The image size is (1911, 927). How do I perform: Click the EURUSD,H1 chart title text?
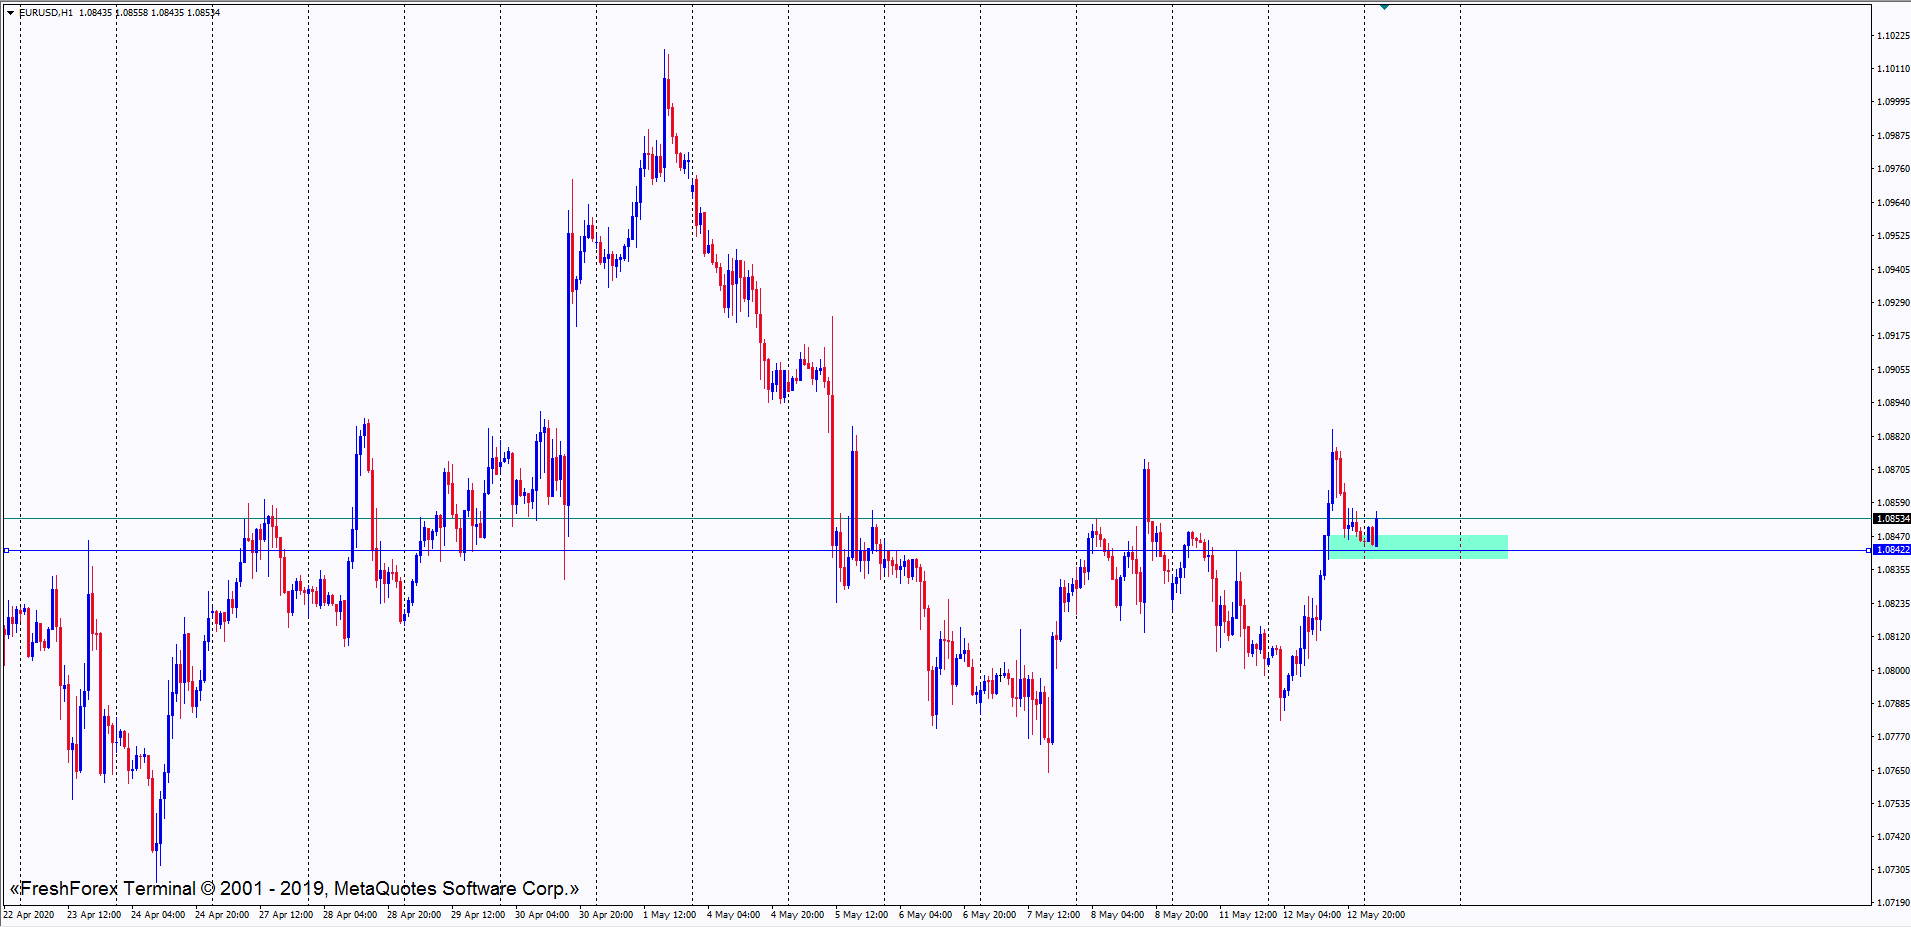pyautogui.click(x=47, y=13)
